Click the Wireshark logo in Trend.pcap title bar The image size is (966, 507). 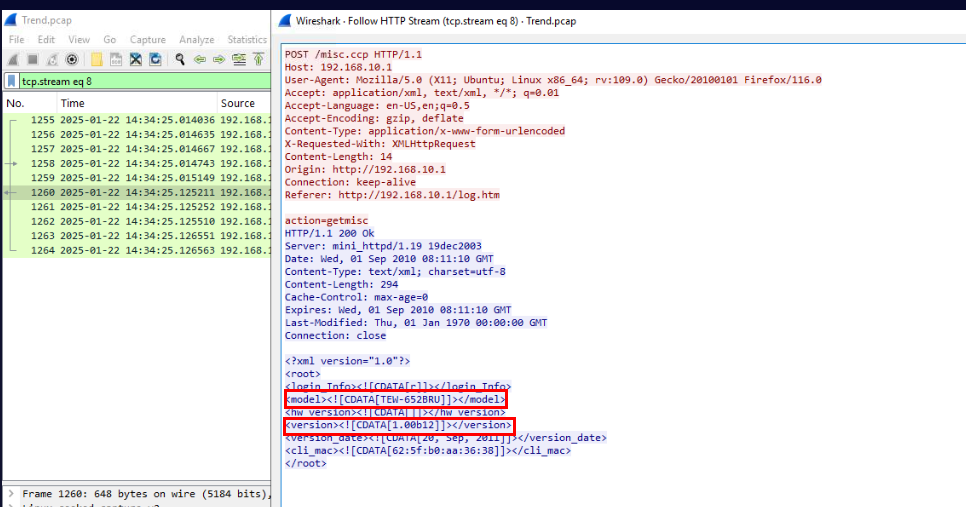coord(10,20)
